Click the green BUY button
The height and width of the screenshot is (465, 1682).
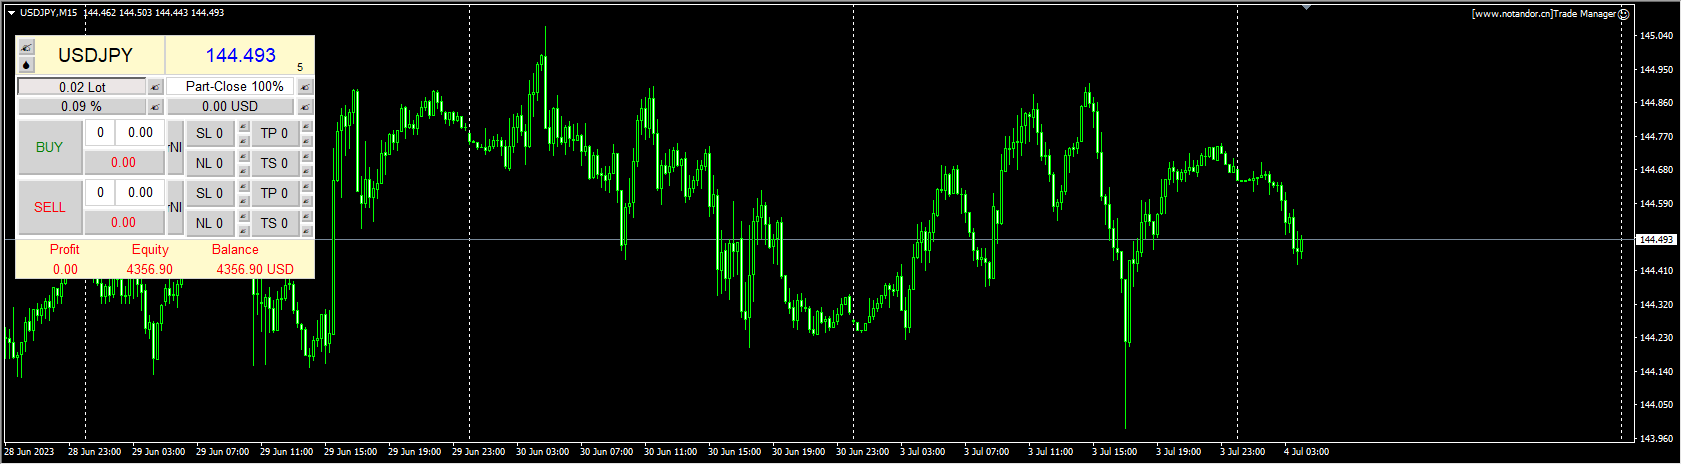click(x=50, y=147)
